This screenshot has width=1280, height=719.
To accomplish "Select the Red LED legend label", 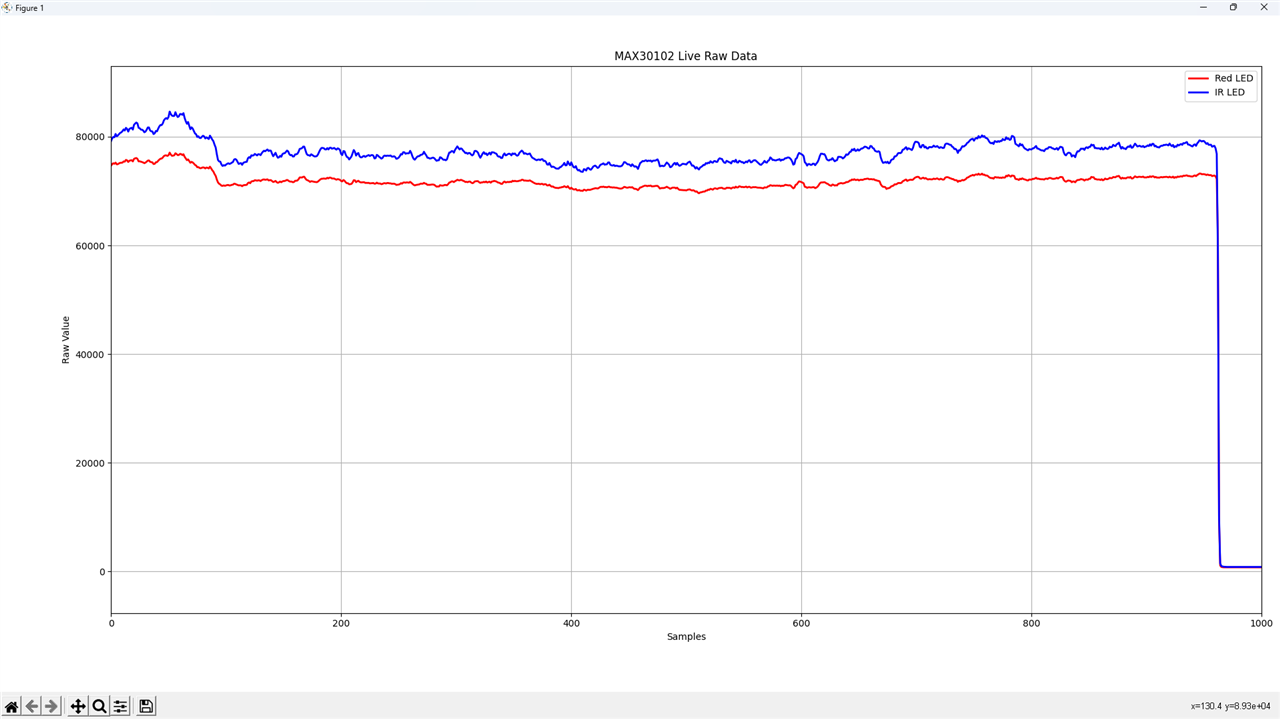I will point(1233,78).
